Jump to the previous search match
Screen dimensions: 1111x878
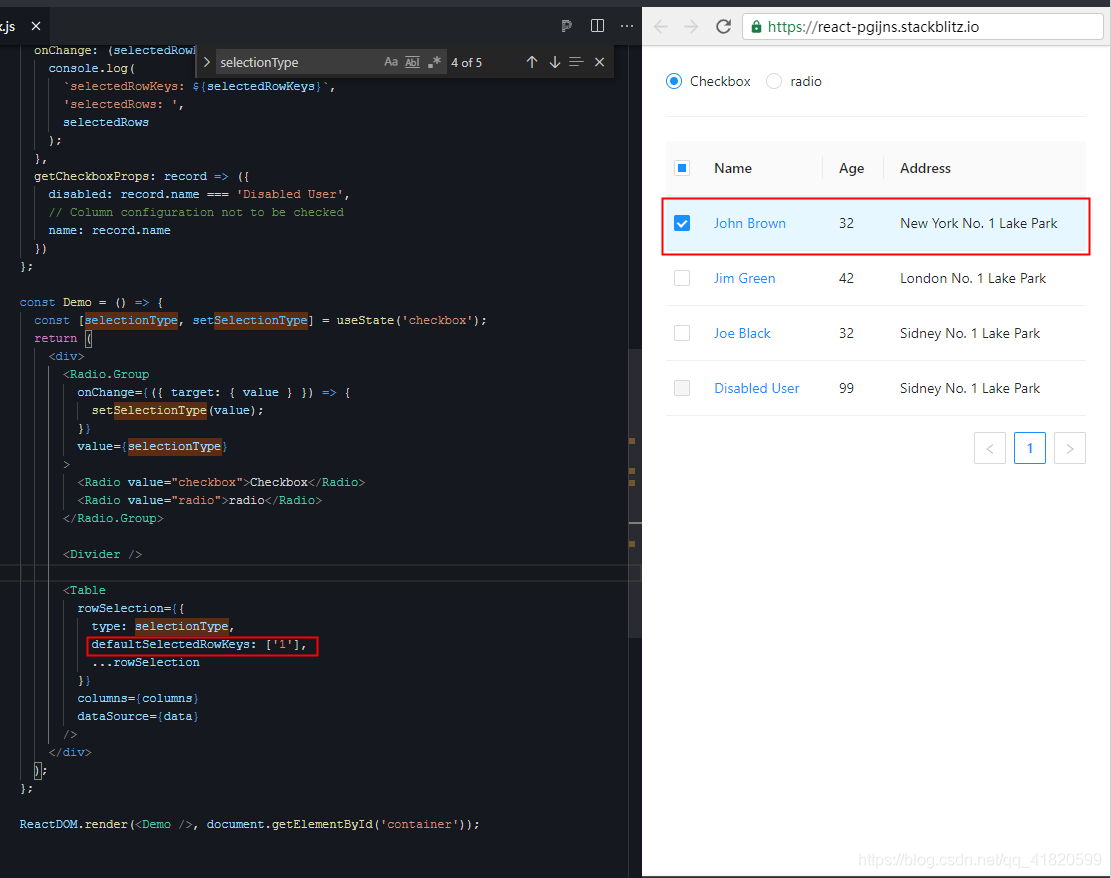pyautogui.click(x=532, y=61)
